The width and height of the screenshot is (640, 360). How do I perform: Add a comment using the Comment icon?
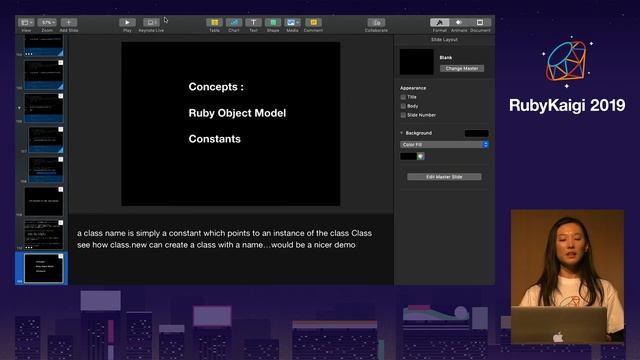(x=313, y=22)
